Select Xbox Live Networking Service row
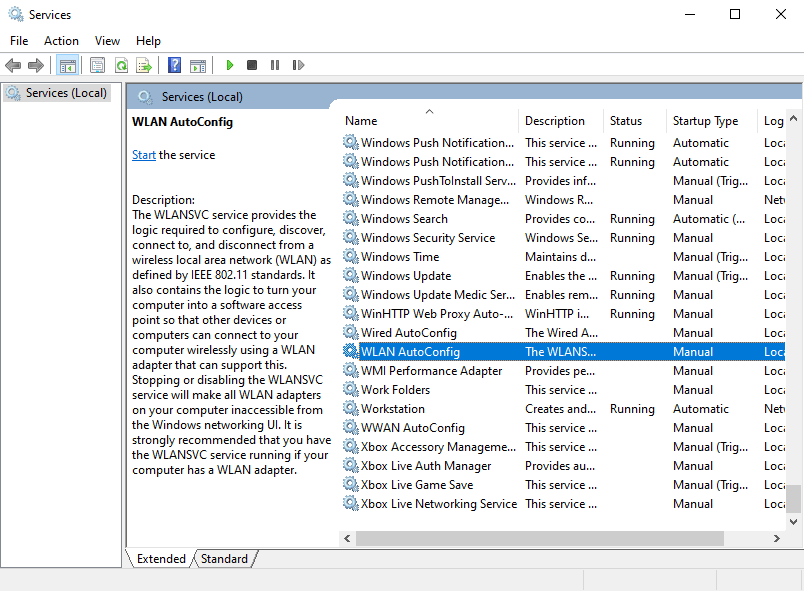Screen dimensions: 804x591 pyautogui.click(x=563, y=503)
